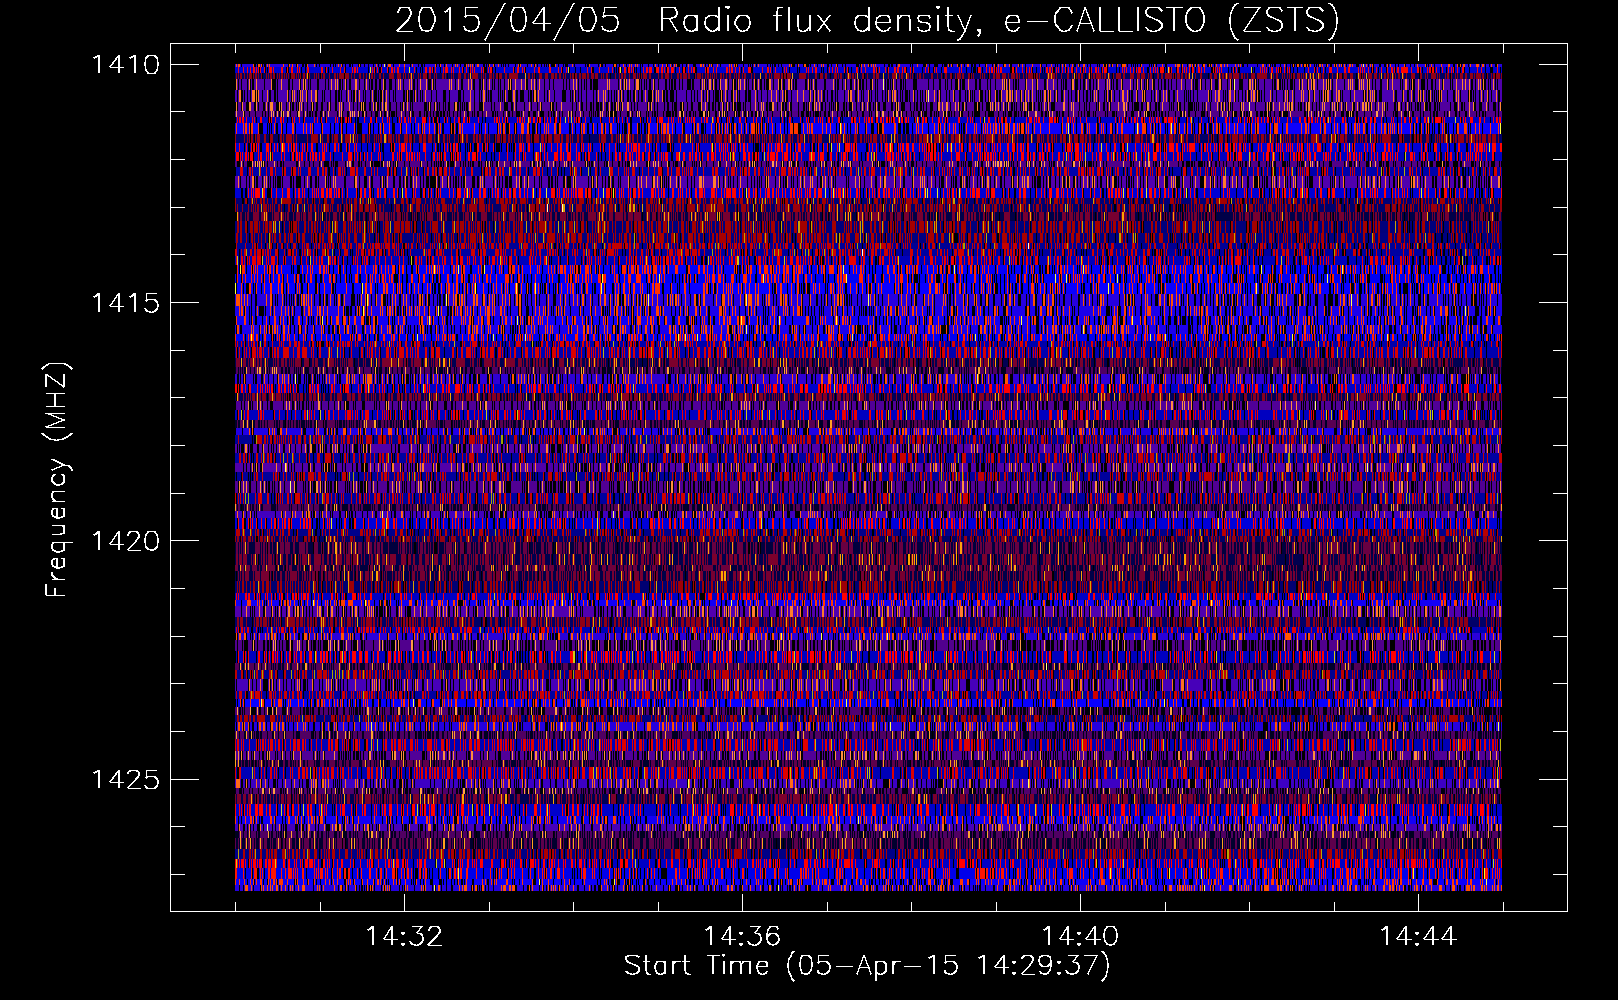Screen dimensions: 1618x1000
Task: Click the 14:32 time tick label
Action: (x=404, y=937)
